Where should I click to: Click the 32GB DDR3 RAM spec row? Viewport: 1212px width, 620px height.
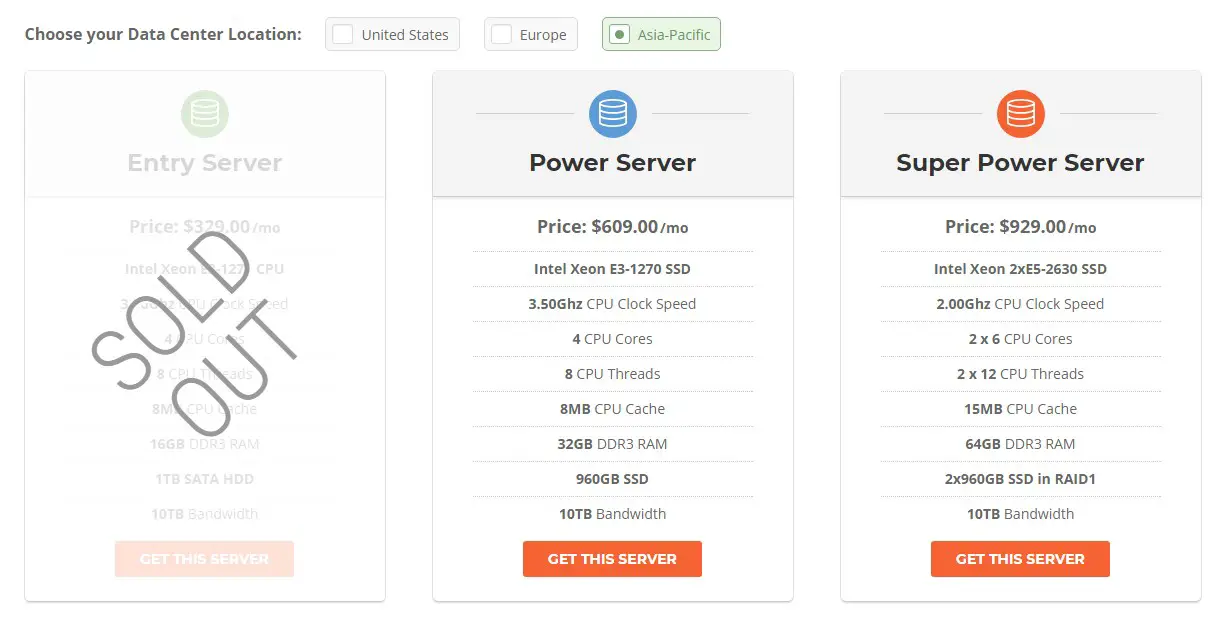point(613,444)
